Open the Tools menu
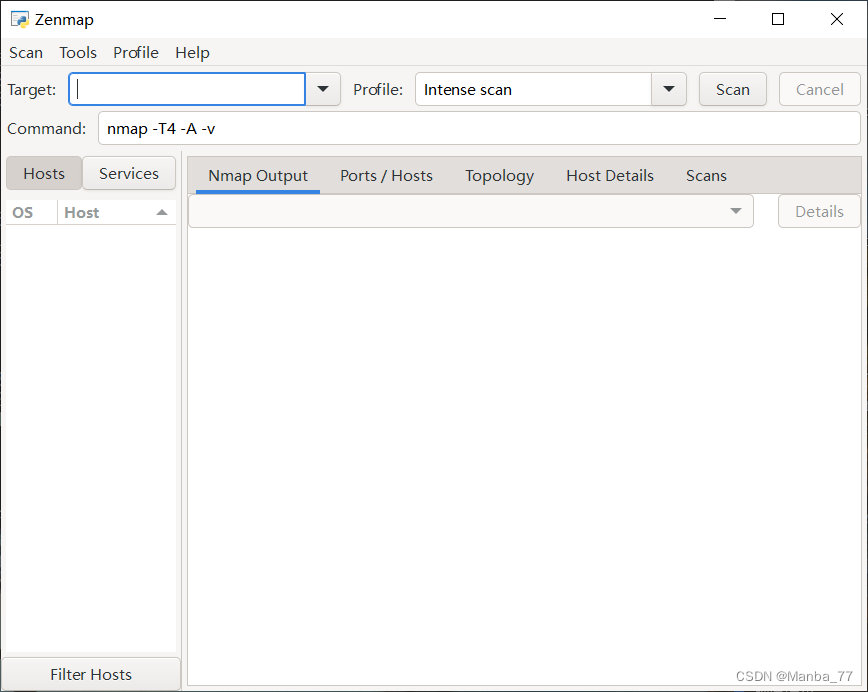 78,53
